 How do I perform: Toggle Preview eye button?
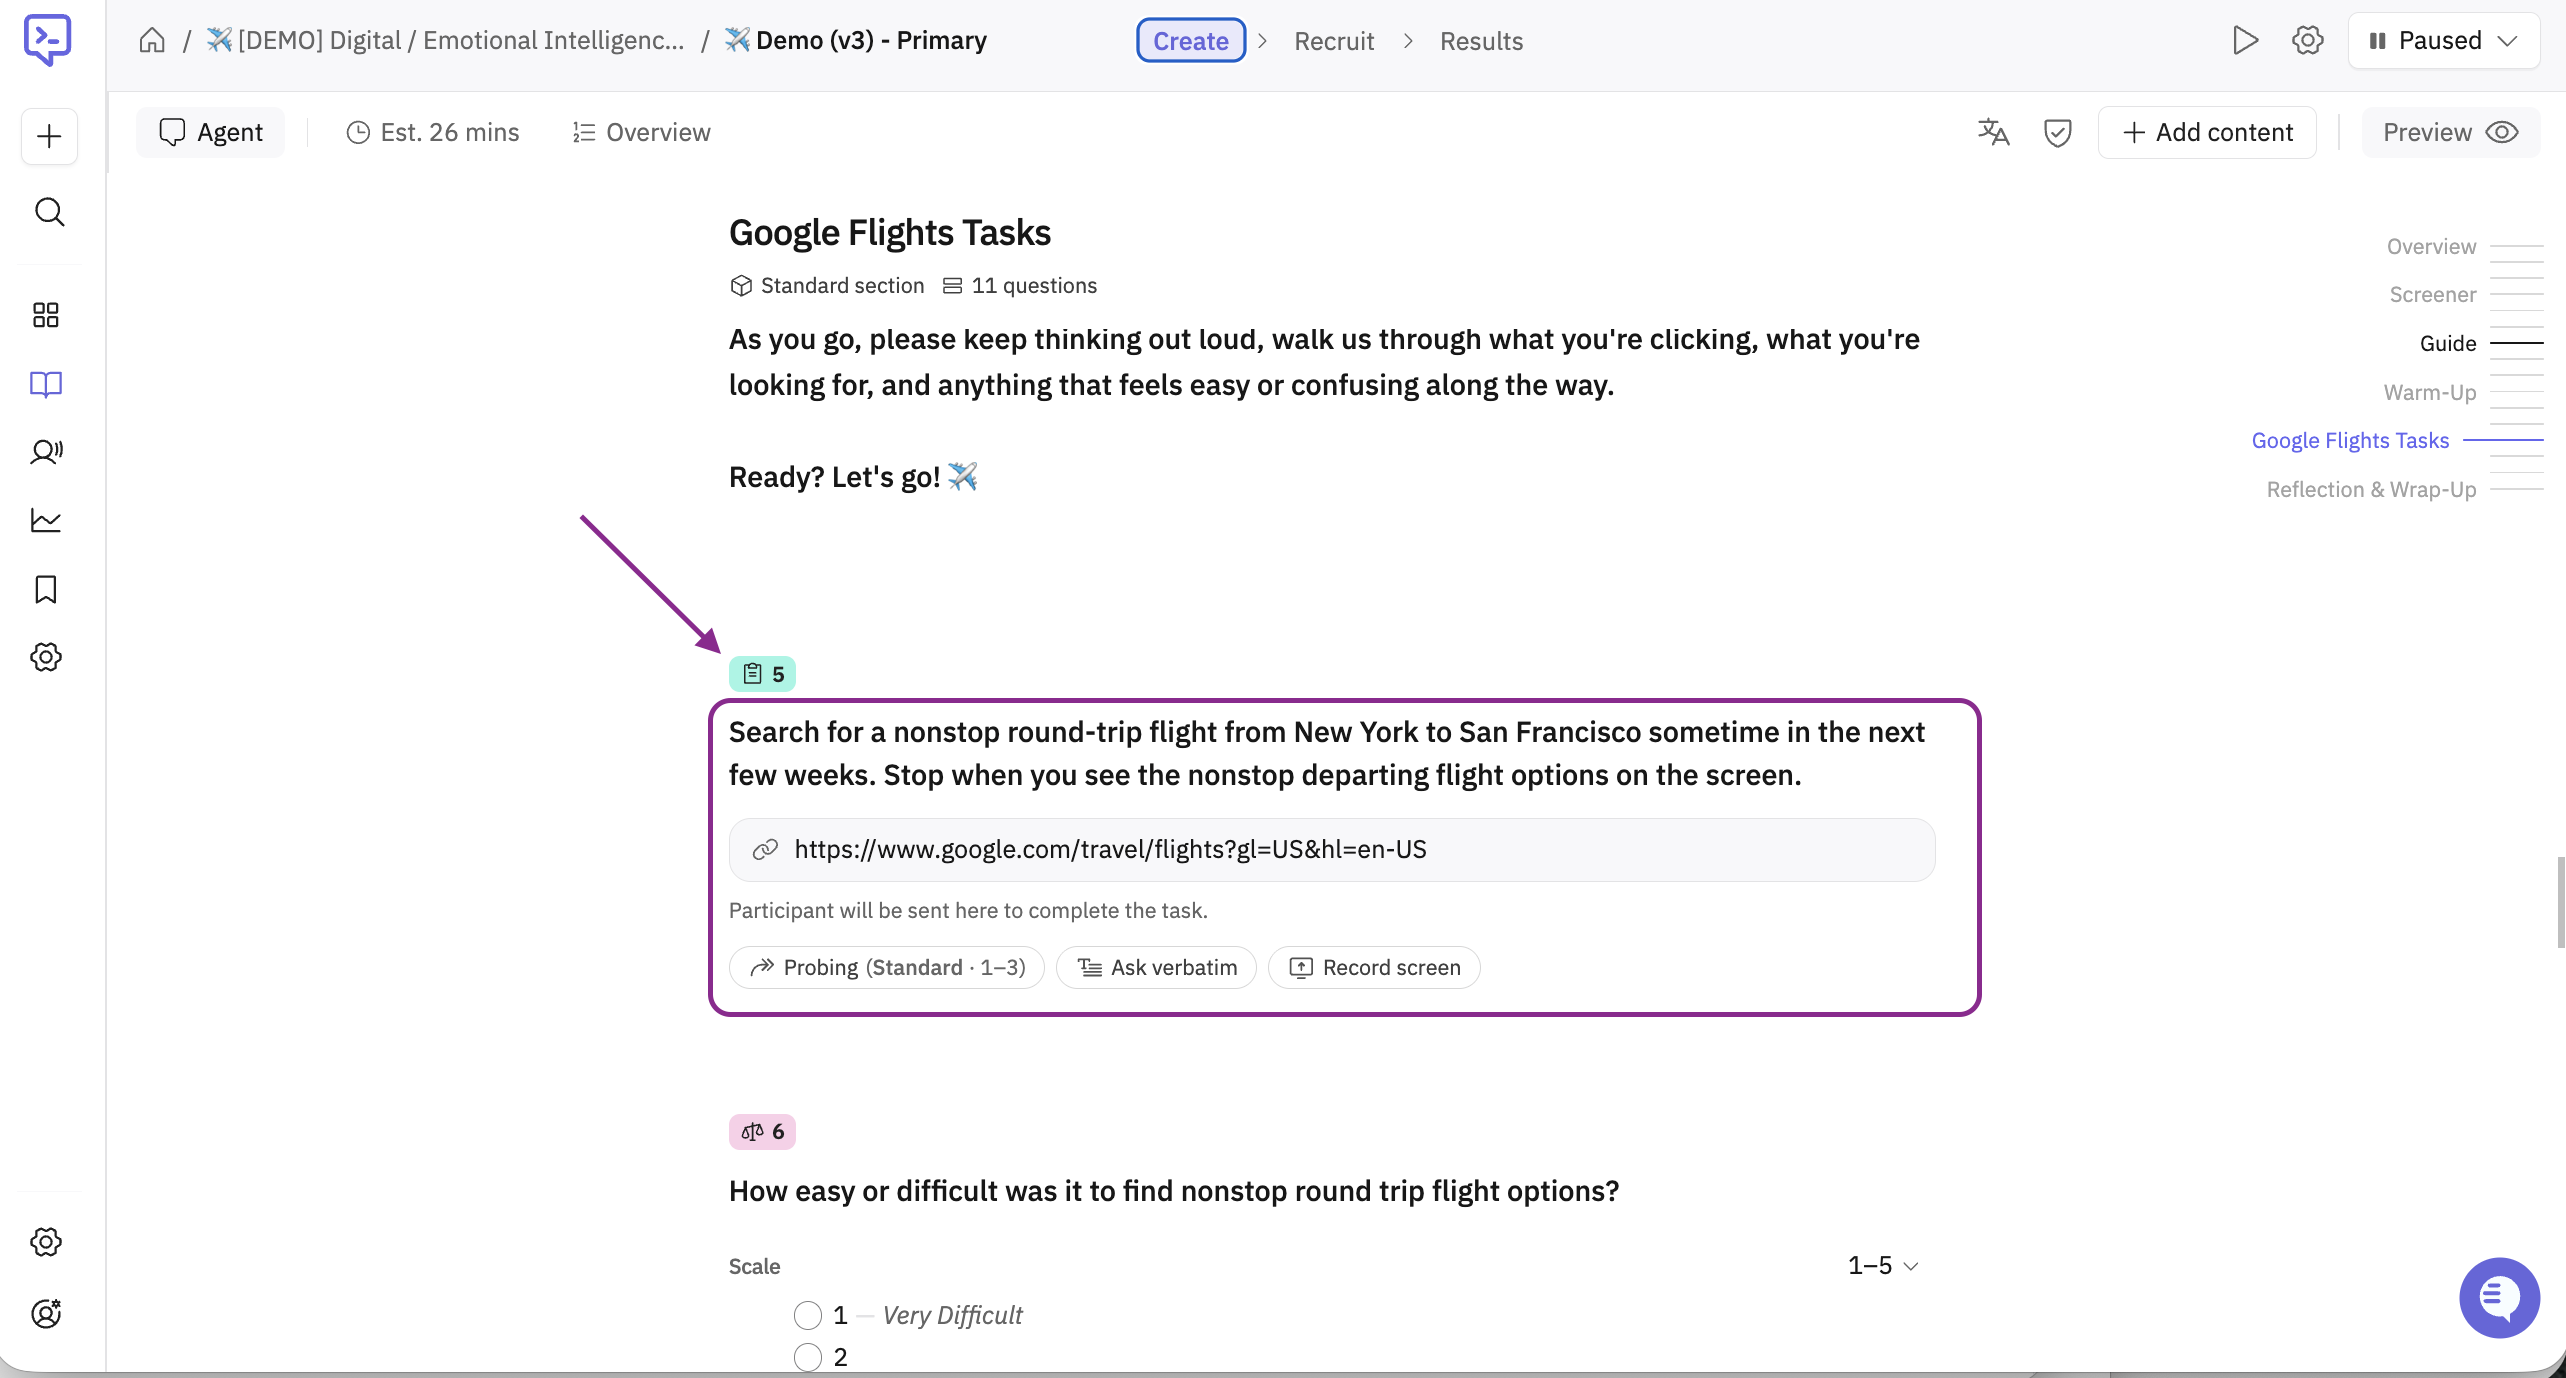pos(2450,132)
